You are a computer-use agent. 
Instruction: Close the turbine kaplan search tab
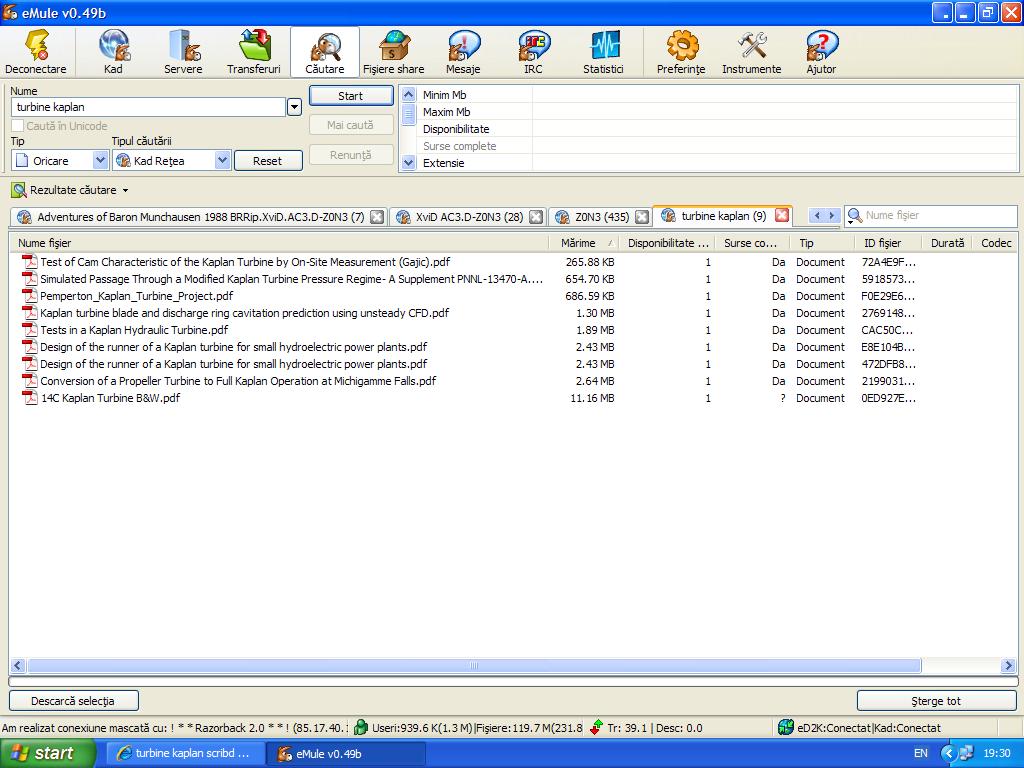pos(782,216)
